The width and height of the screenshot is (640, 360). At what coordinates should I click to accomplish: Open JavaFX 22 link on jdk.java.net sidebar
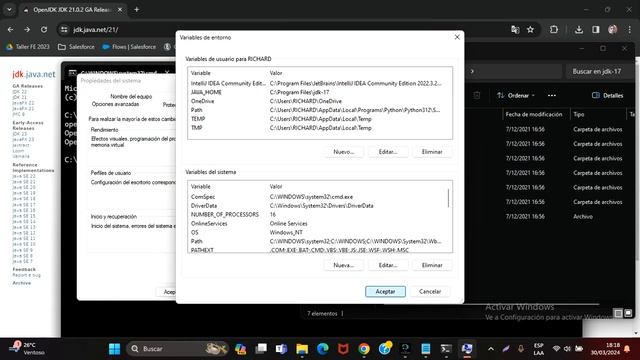pos(23,103)
